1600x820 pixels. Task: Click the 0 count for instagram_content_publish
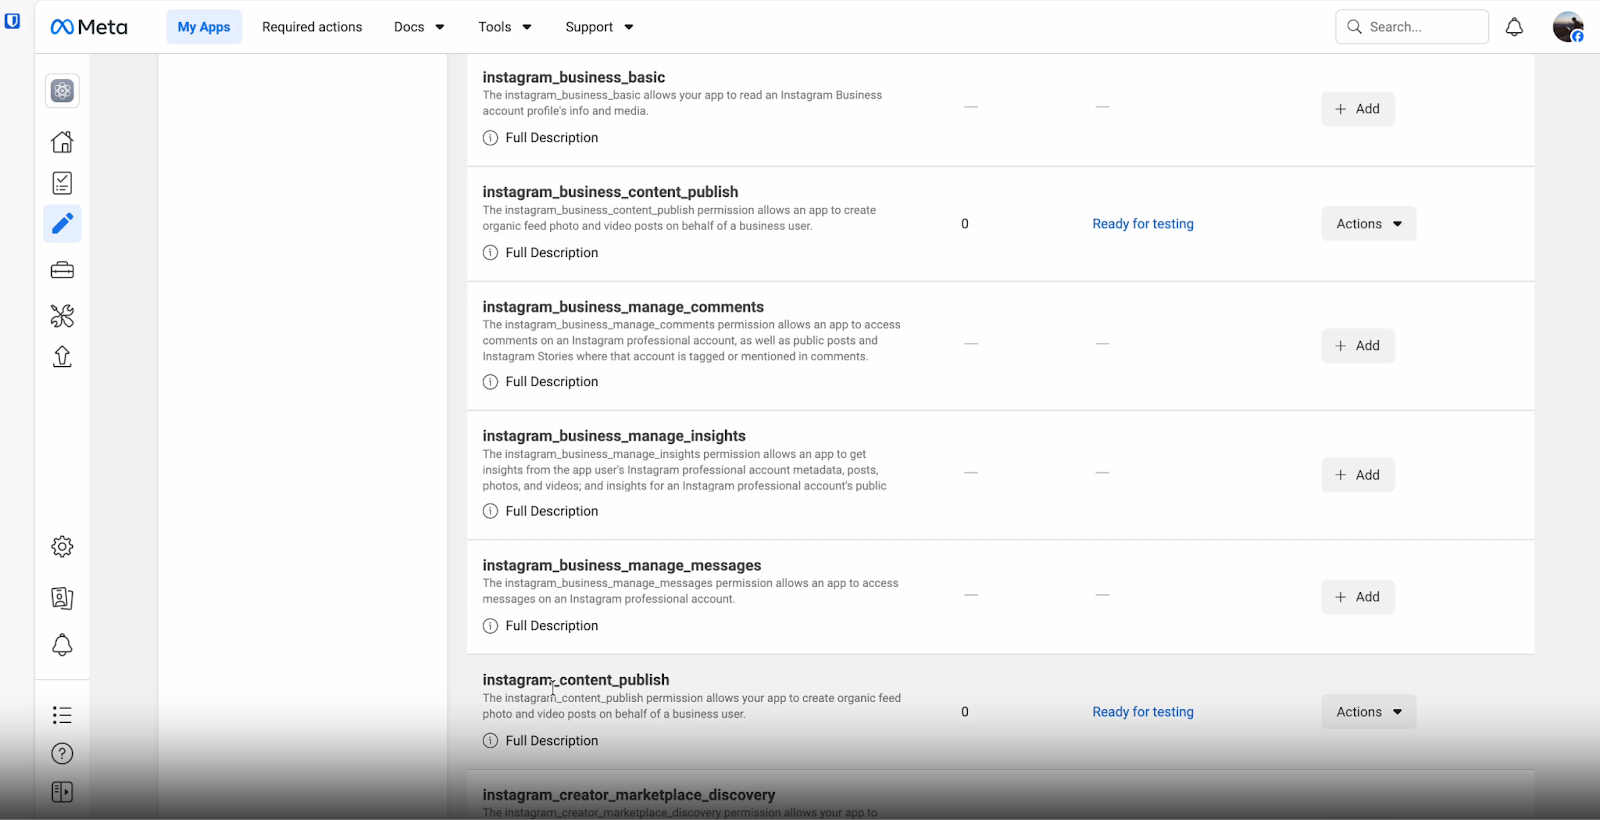click(965, 712)
